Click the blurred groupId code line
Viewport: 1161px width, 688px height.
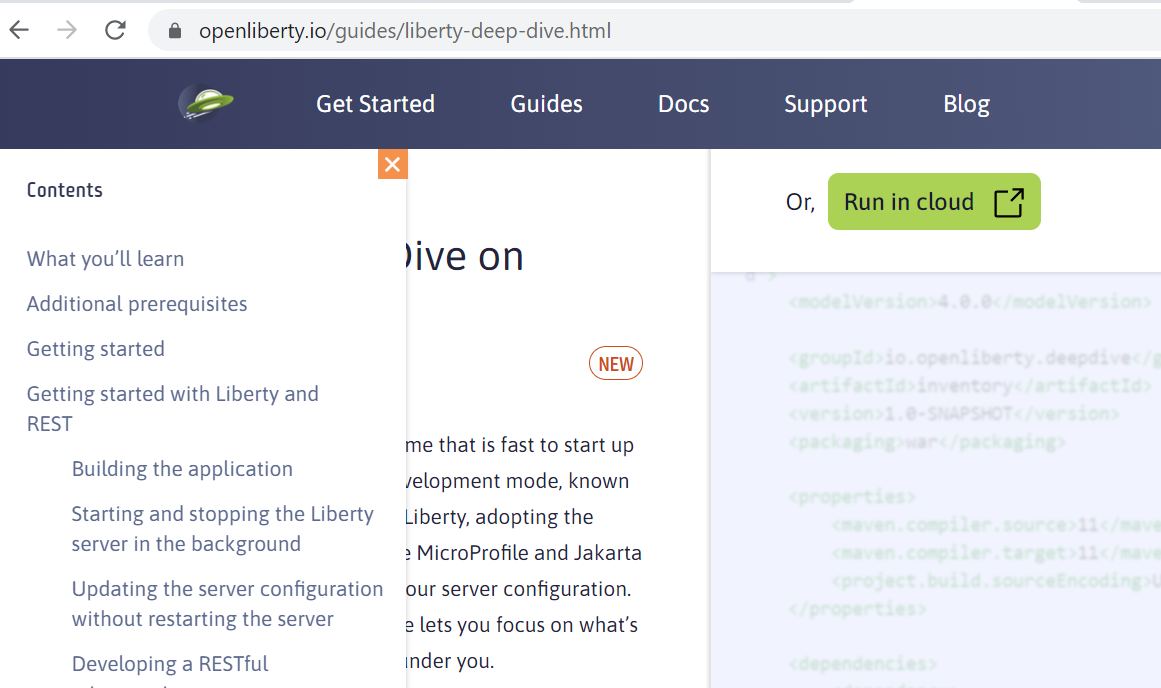(974, 358)
